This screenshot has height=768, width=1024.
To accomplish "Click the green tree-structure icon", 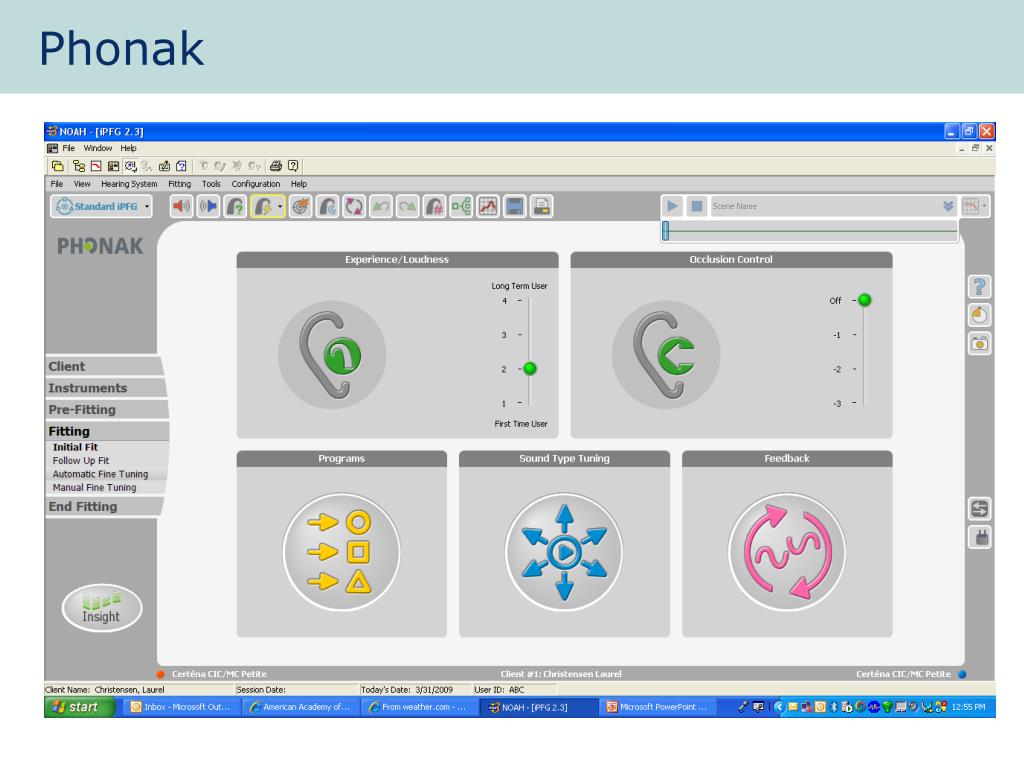I will 461,206.
